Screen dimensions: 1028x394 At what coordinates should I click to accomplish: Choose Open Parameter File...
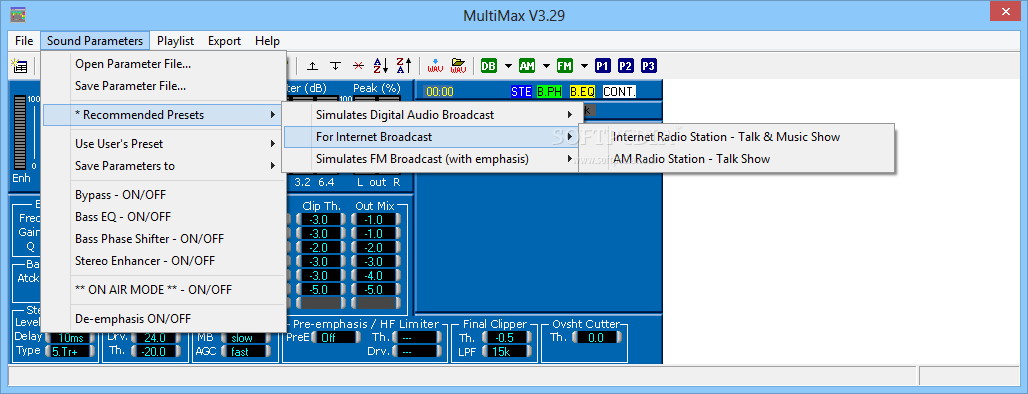pos(164,64)
